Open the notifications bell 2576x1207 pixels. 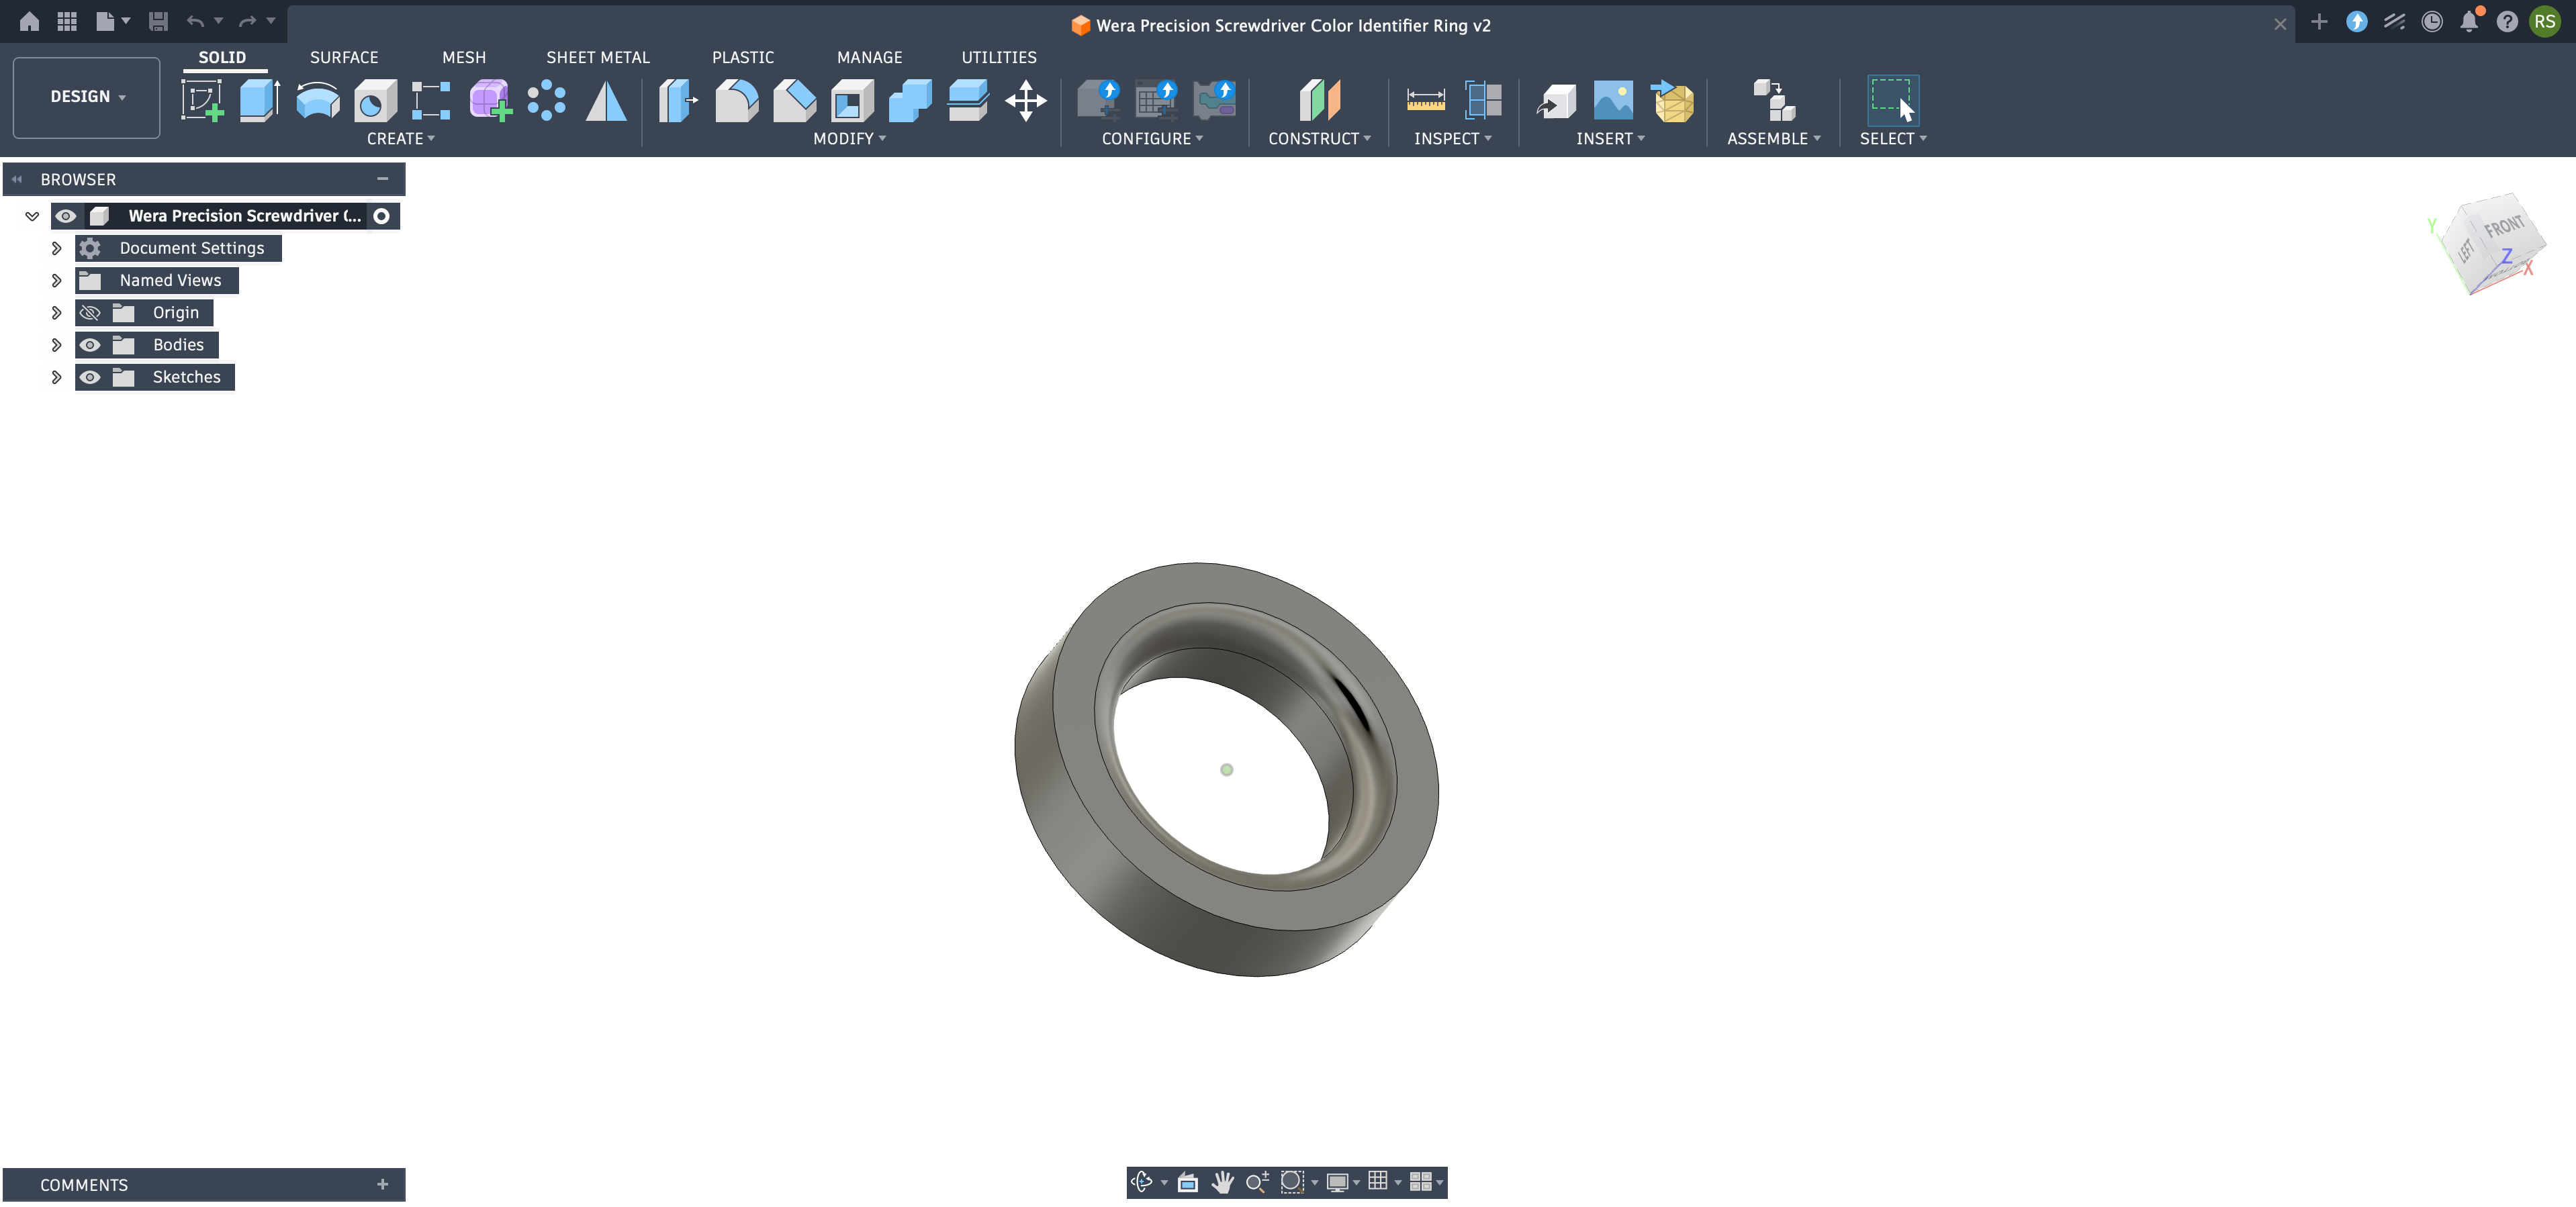(x=2469, y=22)
